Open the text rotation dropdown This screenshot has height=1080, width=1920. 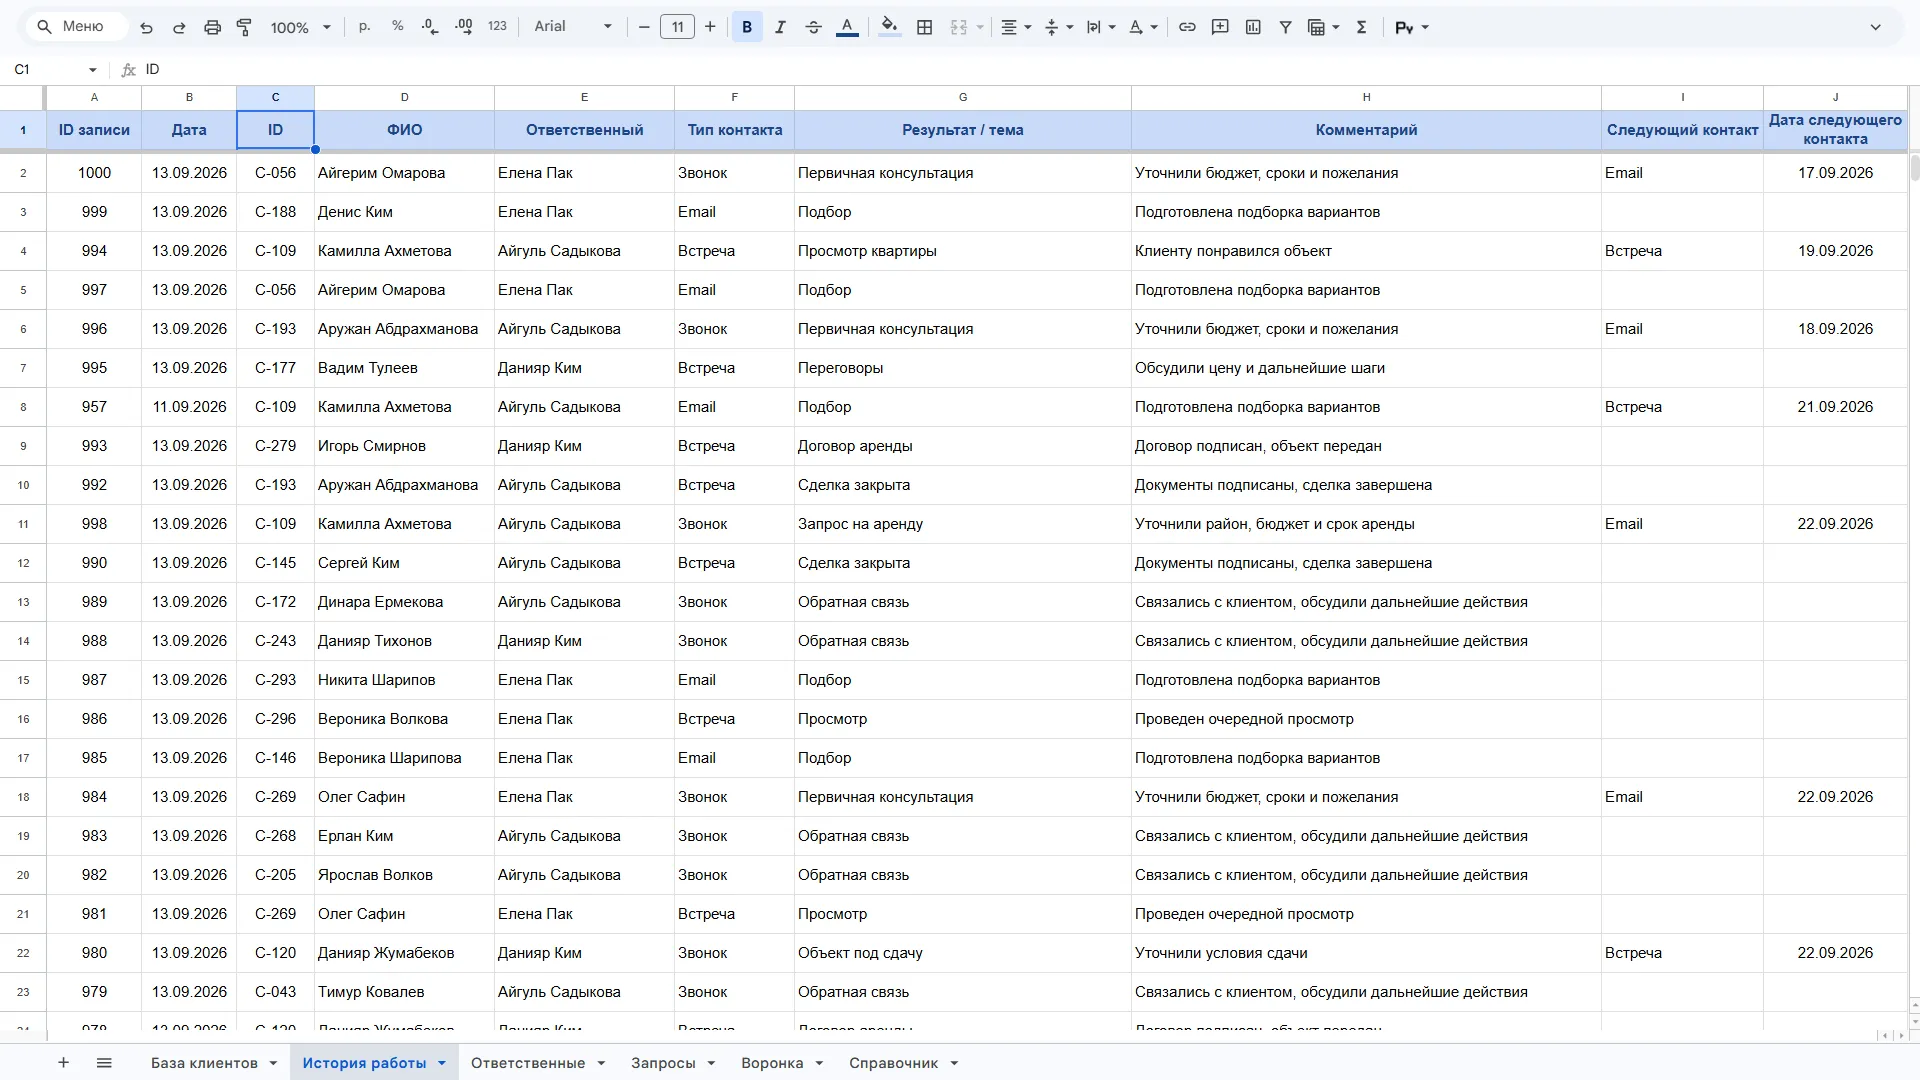click(1143, 27)
